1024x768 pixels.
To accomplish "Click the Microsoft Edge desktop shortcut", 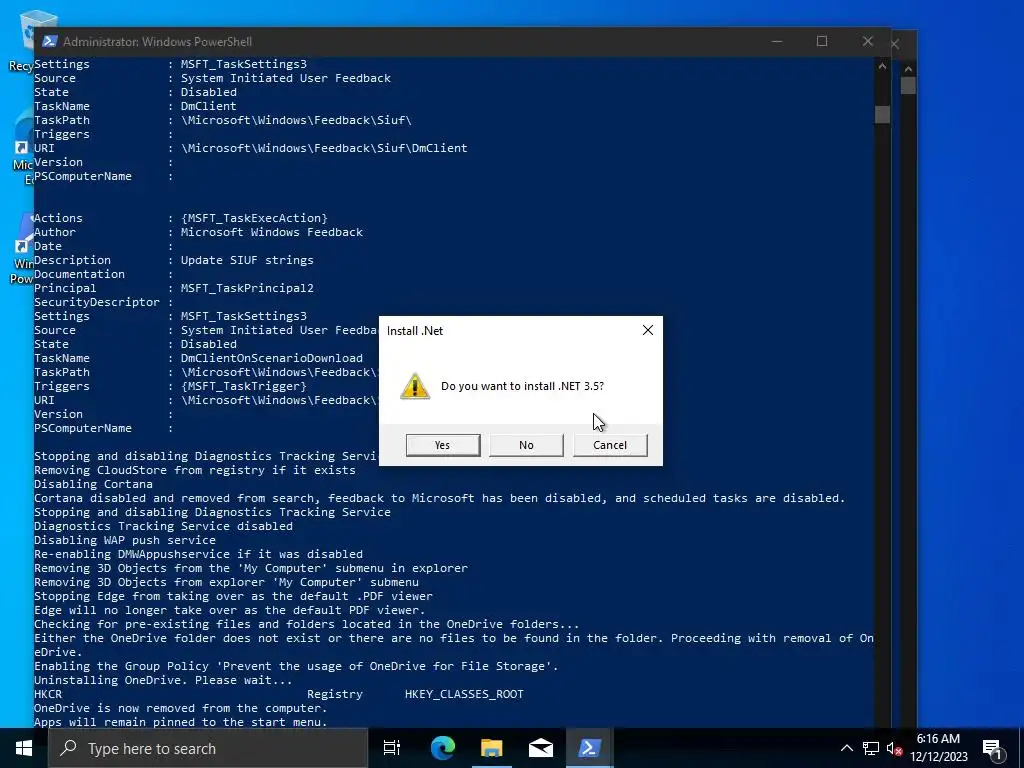I will (x=22, y=149).
